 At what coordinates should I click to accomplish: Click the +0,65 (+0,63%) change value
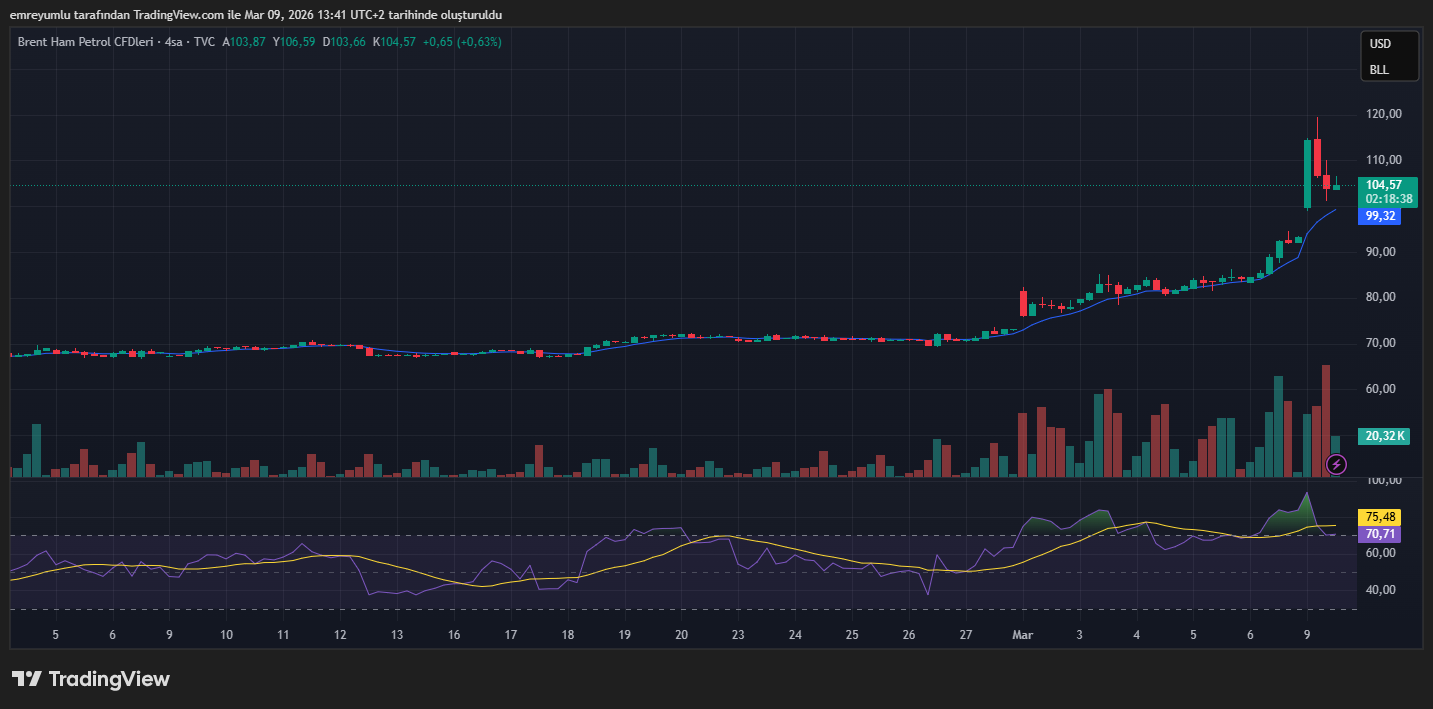[462, 42]
